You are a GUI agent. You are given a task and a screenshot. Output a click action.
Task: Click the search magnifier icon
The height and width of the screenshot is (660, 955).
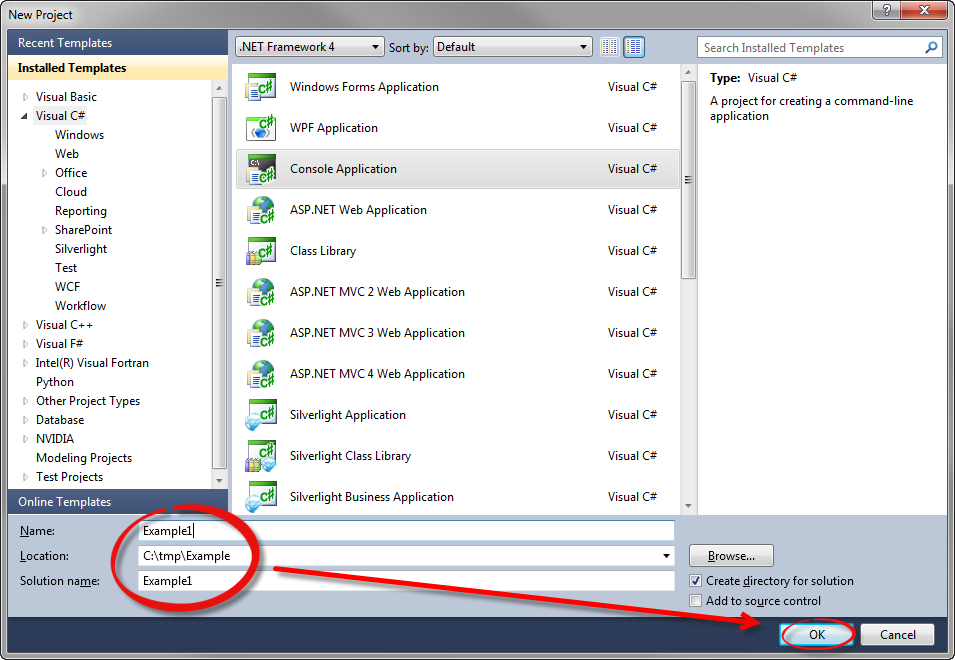click(931, 47)
